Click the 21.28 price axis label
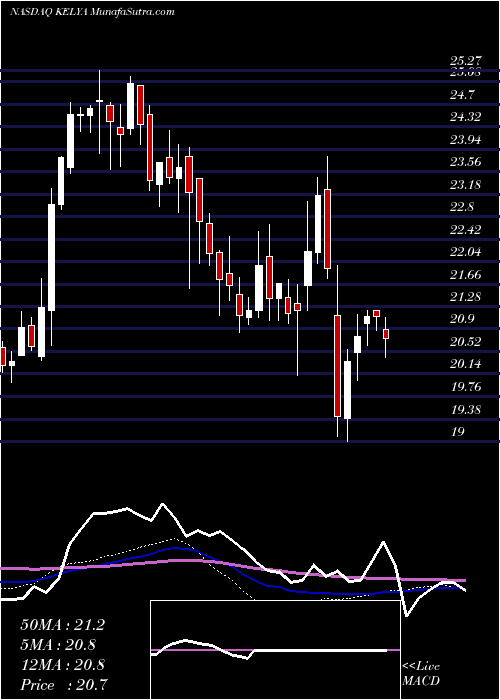Viewport: 500px width, 700px height. (x=465, y=297)
